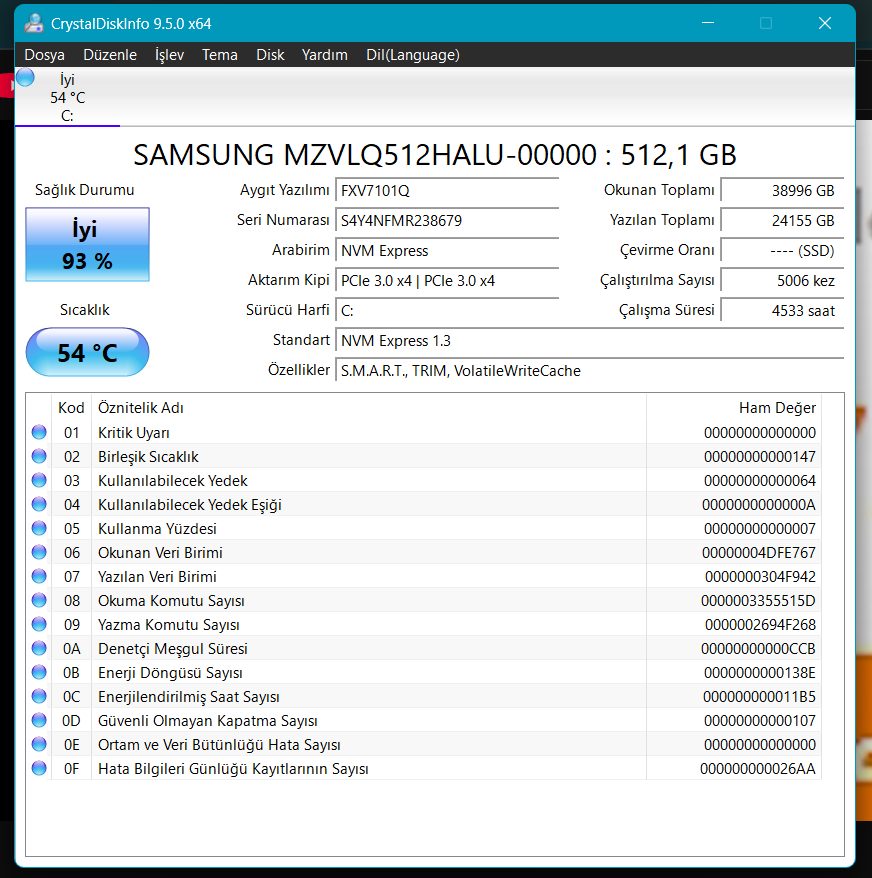This screenshot has height=878, width=872.
Task: Select the C: drive tab at top
Action: point(67,97)
